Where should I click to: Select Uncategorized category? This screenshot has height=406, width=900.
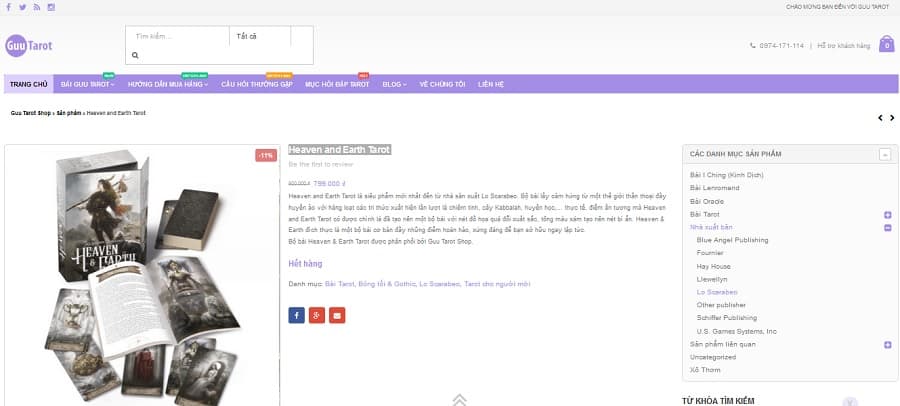click(x=713, y=357)
